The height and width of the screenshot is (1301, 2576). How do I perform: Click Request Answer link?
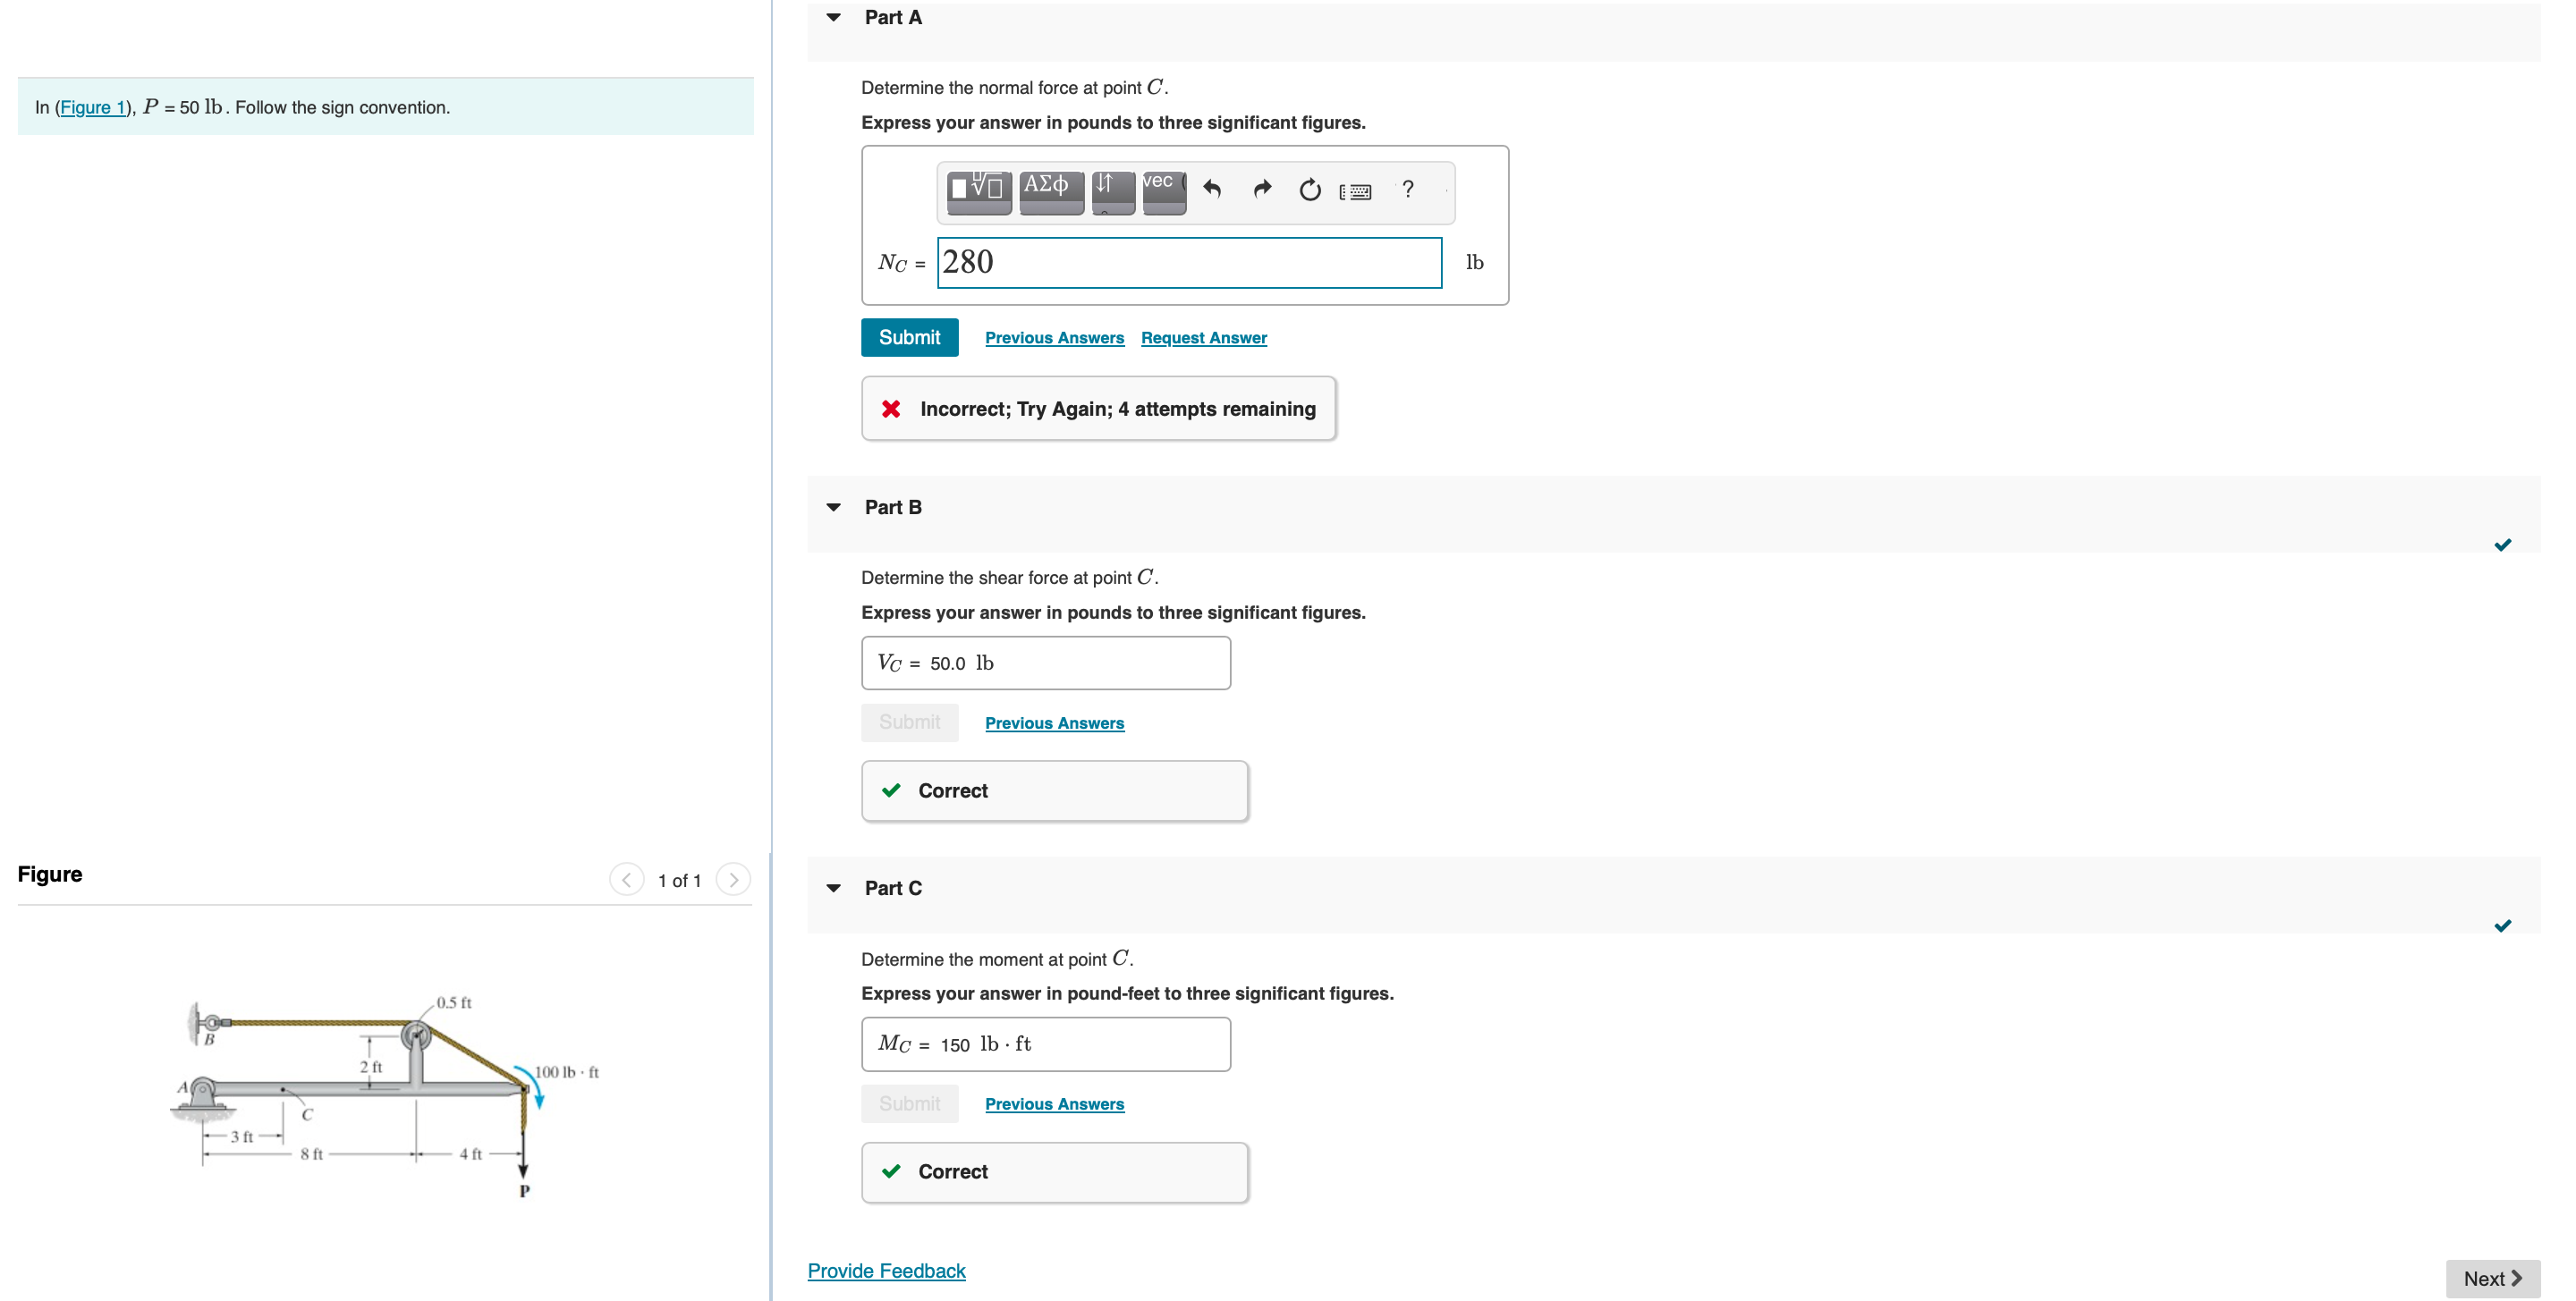click(1203, 338)
